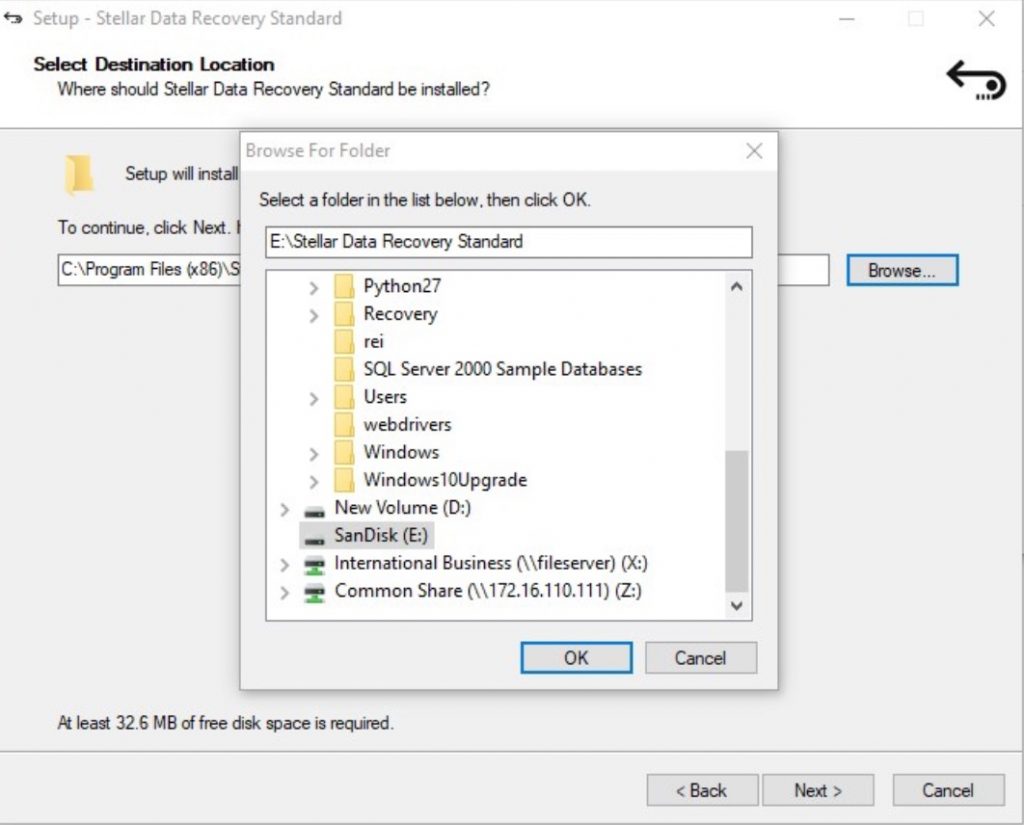
Task: Expand the New Volume (D:) drive
Action: 286,510
